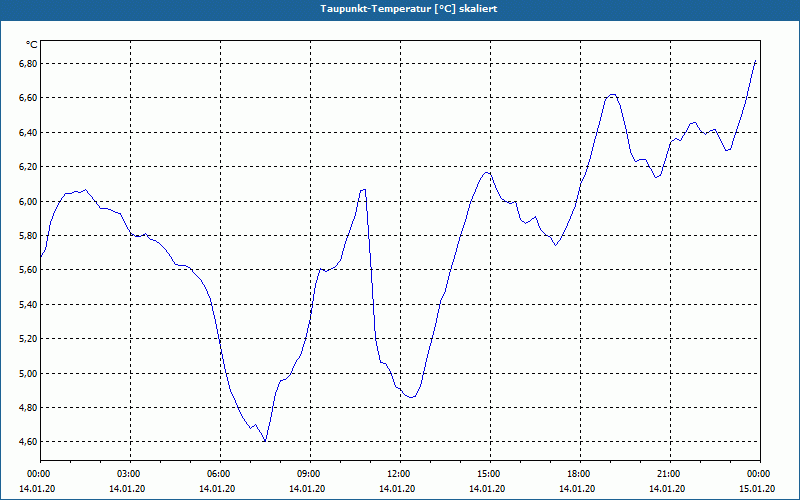The height and width of the screenshot is (500, 800).
Task: Click the 21:00 x-axis label
Action: point(669,474)
